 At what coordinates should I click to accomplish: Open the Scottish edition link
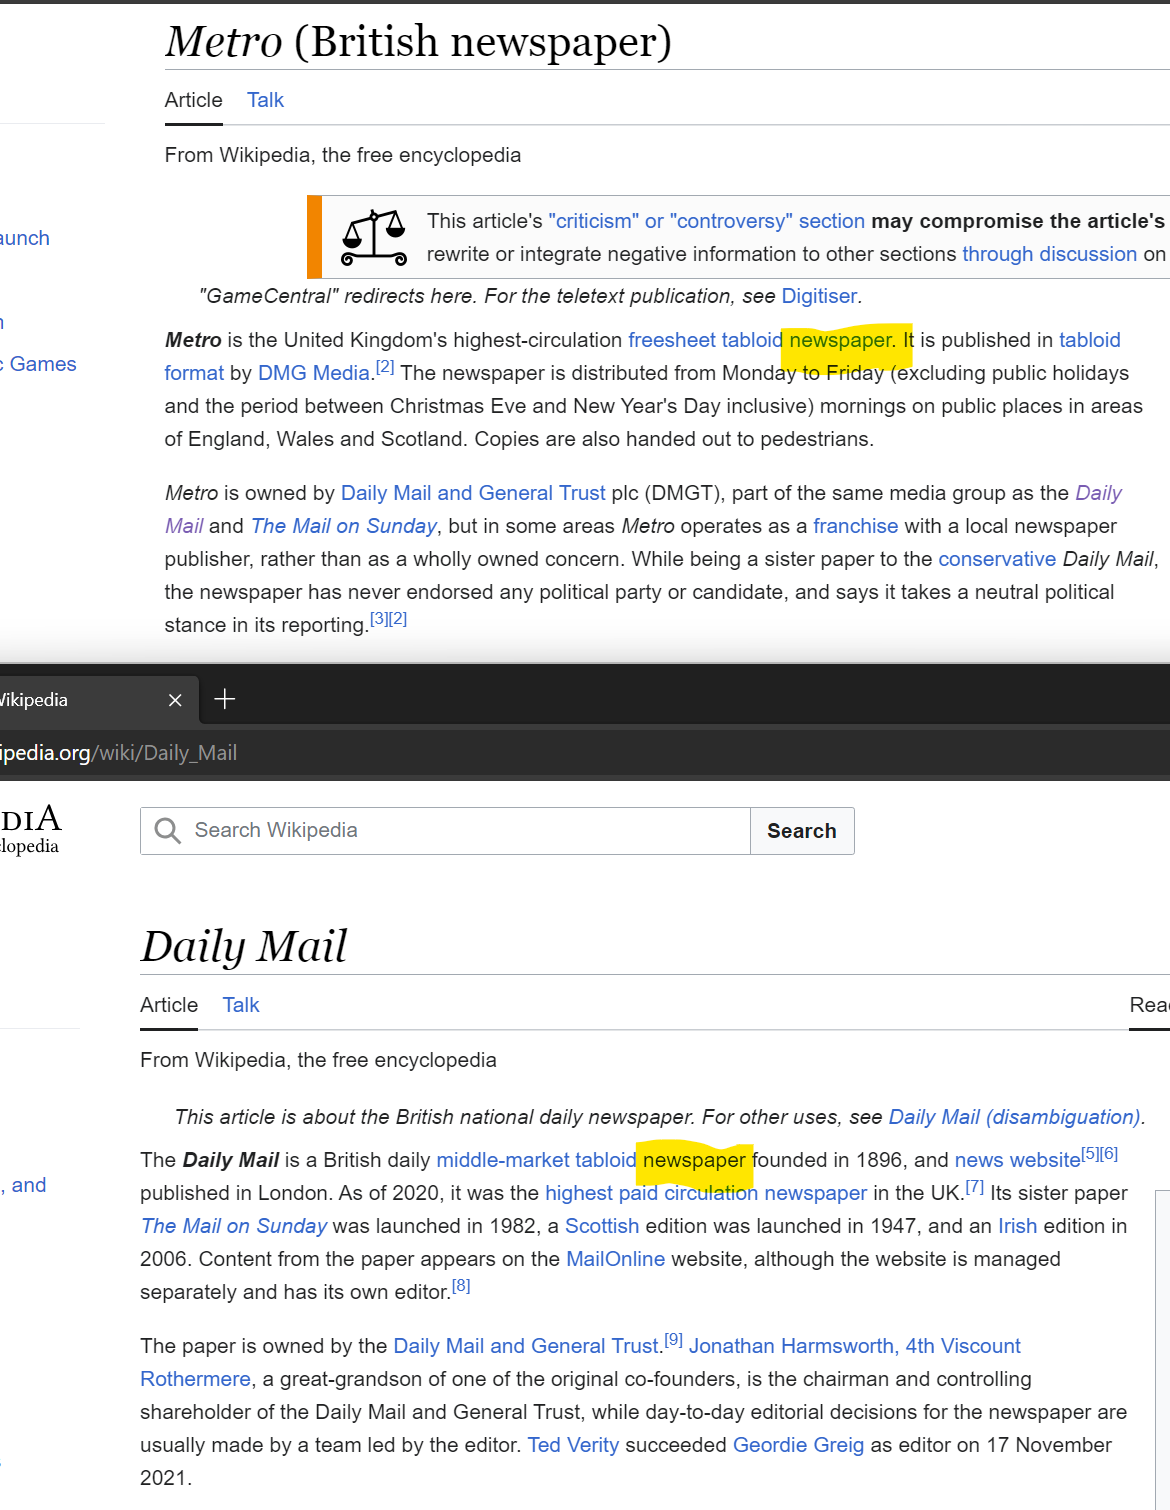[x=602, y=1226]
